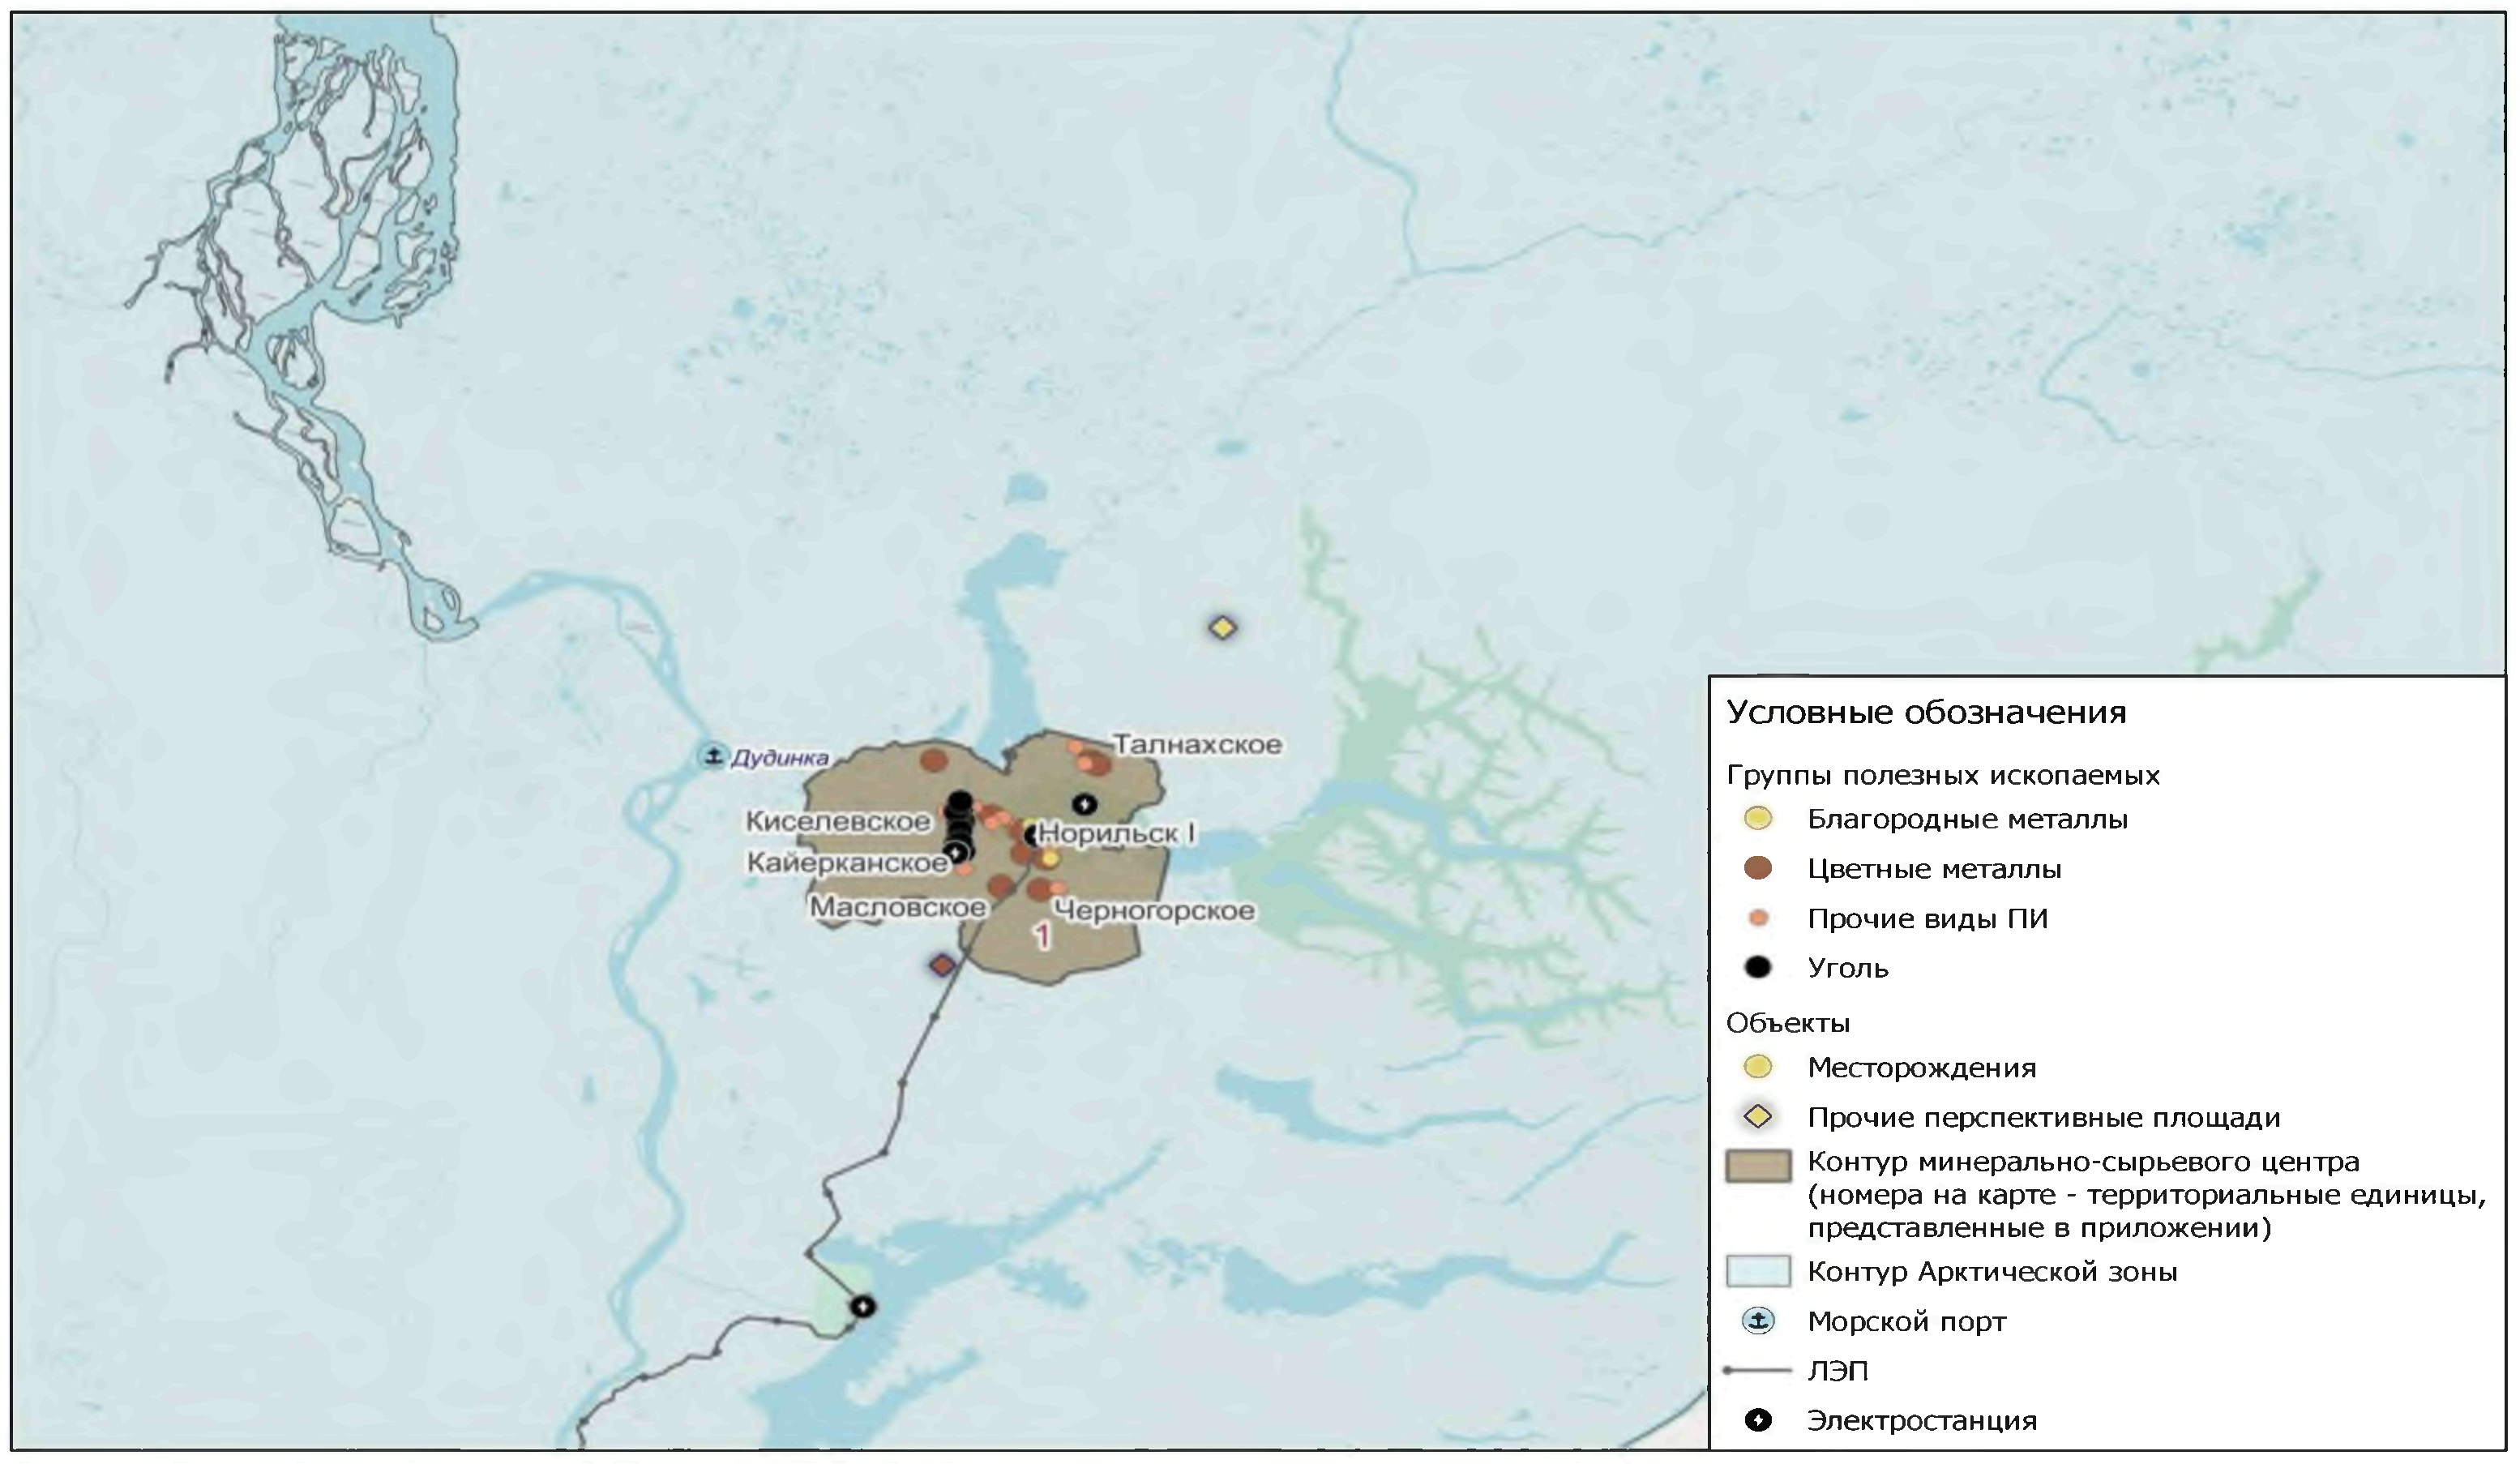2520x1464 pixels.
Task: Click the Благородные металлы legend text
Action: [1967, 819]
